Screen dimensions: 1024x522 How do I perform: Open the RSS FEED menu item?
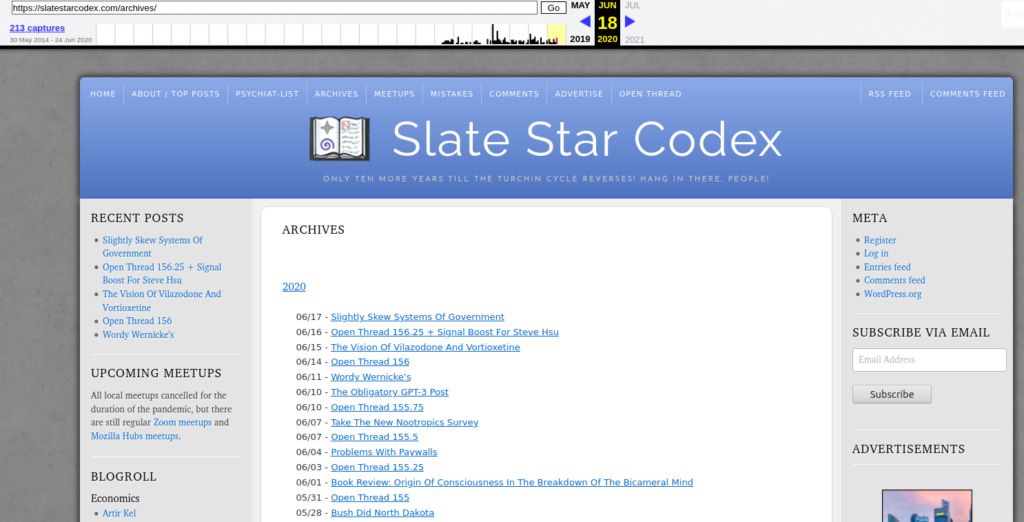click(x=889, y=94)
